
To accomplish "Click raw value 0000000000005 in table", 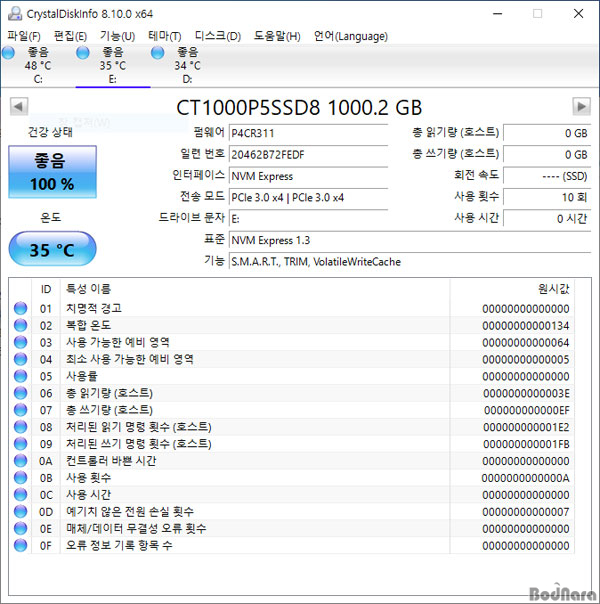I will 526,359.
